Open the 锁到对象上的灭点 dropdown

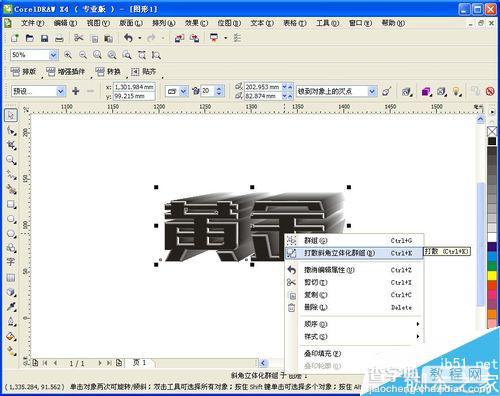coord(372,91)
